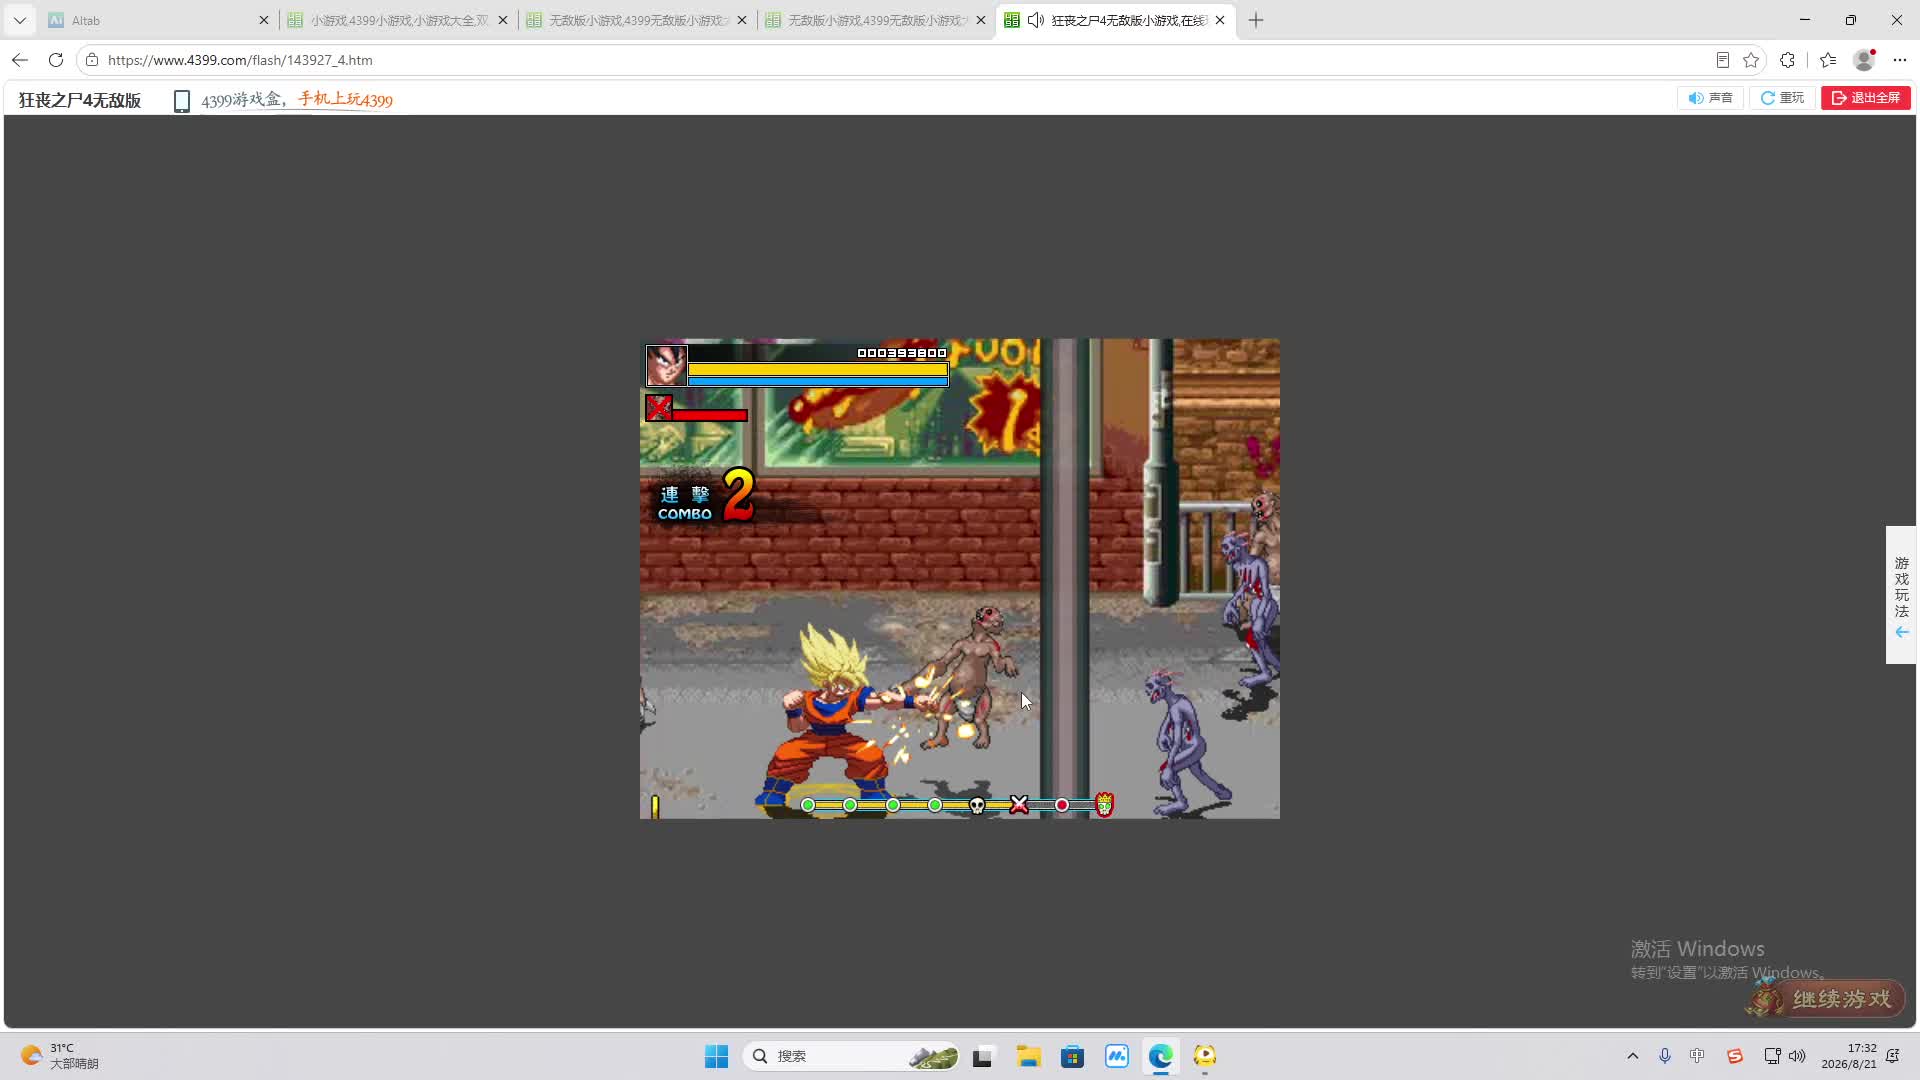Click the blue player energy bar
Image resolution: width=1920 pixels, height=1080 pixels.
coord(818,381)
